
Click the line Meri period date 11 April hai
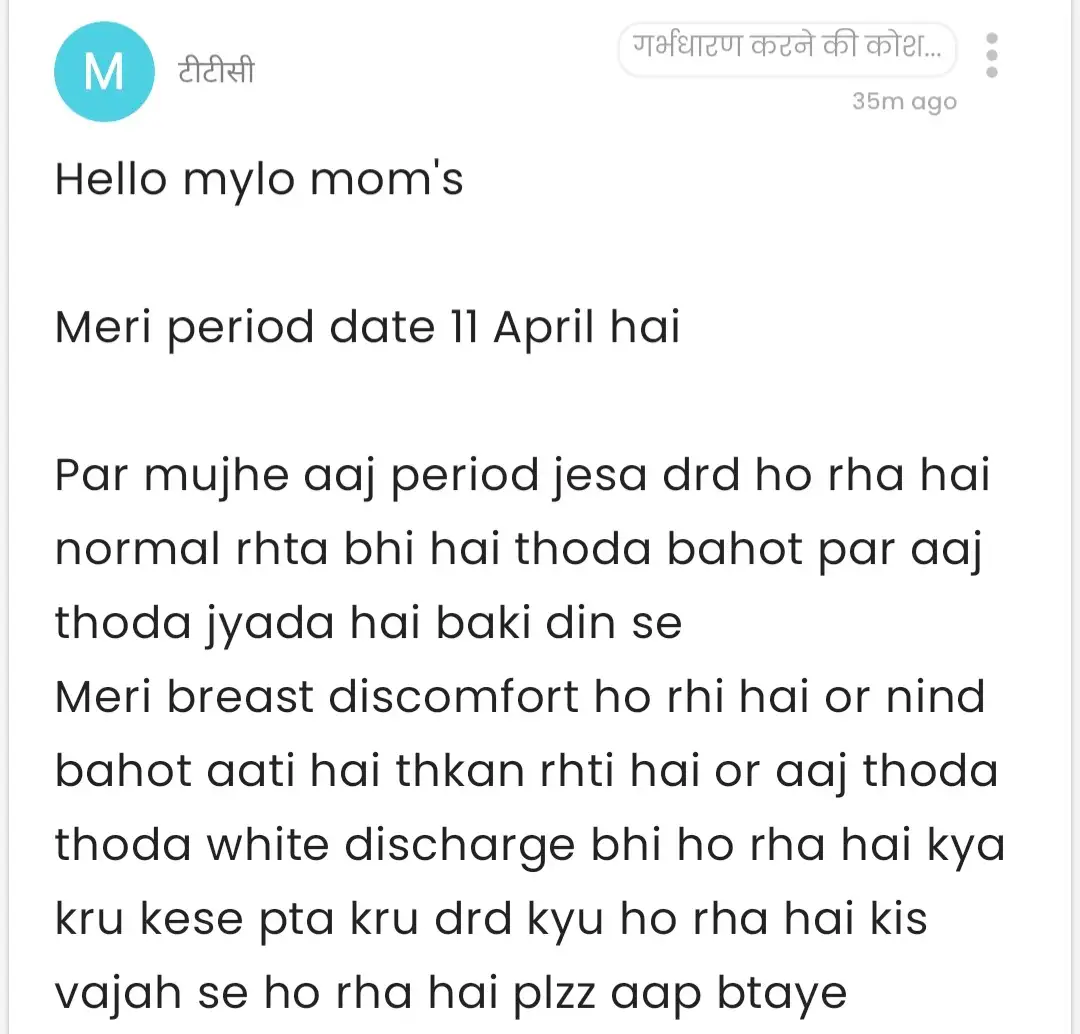click(x=367, y=328)
